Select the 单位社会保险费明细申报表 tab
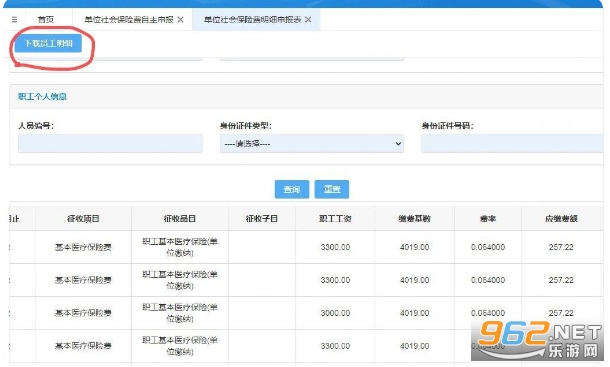610x367 pixels. click(x=252, y=19)
